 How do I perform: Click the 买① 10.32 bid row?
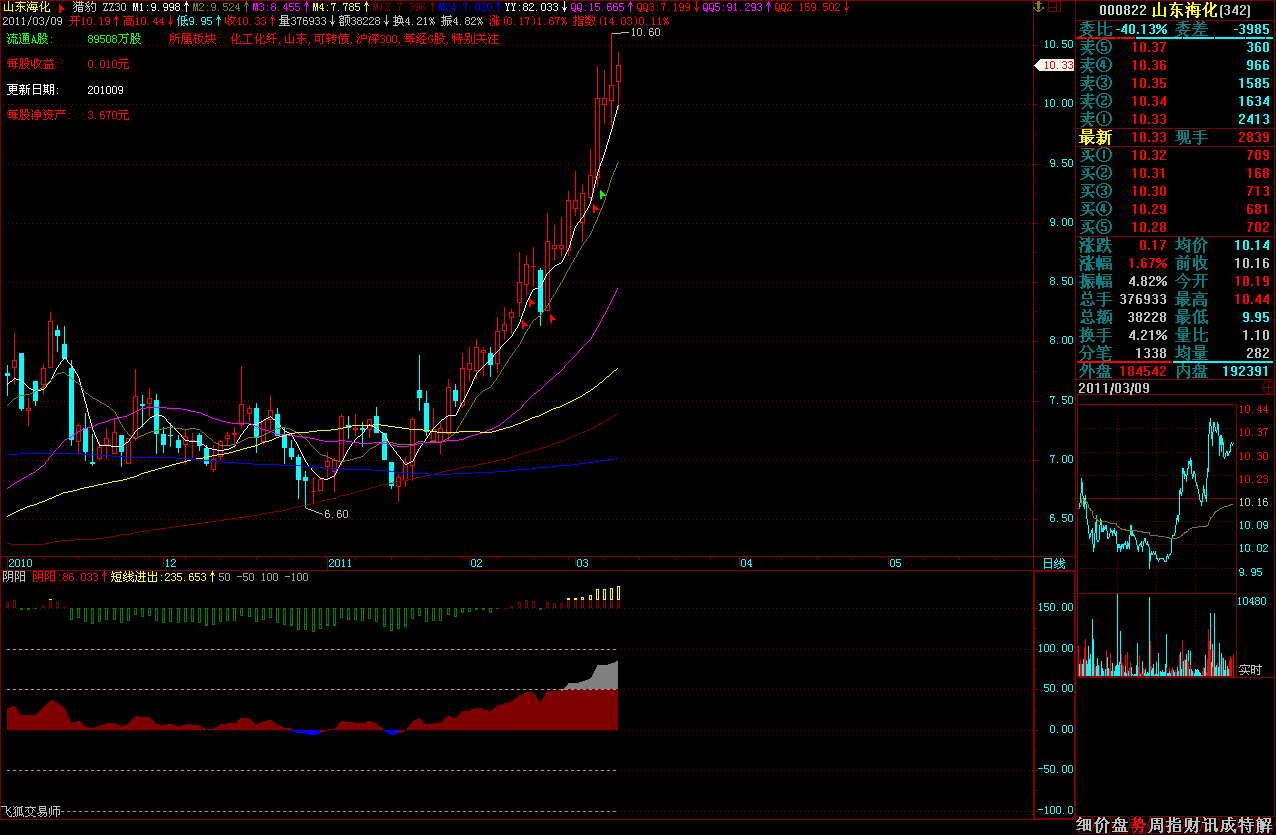point(1175,155)
